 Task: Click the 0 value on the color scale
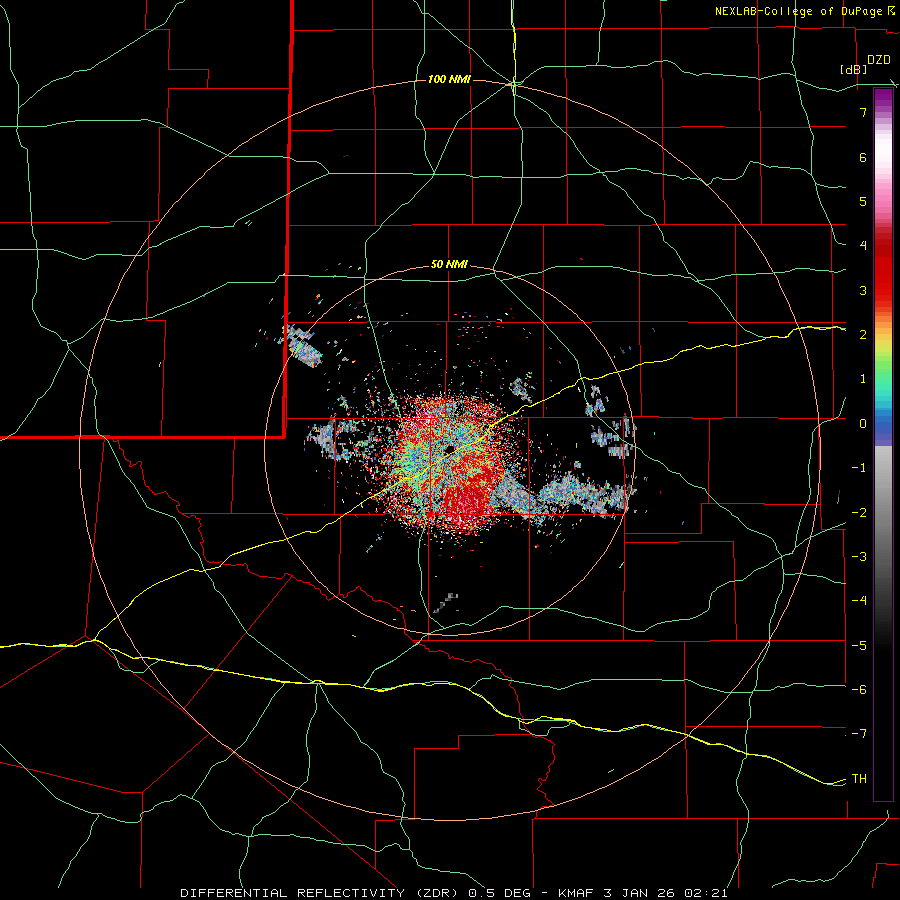[x=863, y=424]
